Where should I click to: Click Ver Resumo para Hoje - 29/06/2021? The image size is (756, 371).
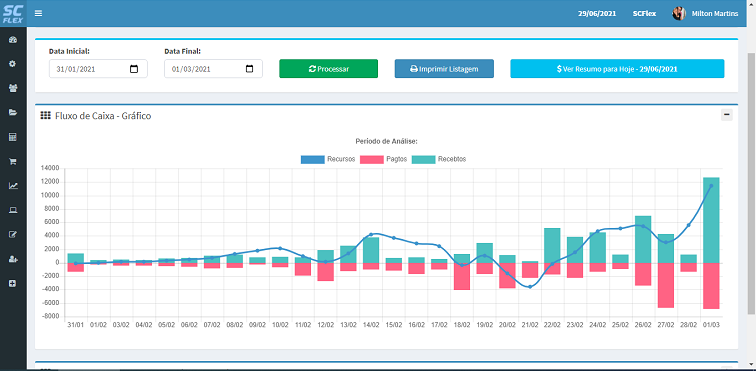[x=617, y=69]
